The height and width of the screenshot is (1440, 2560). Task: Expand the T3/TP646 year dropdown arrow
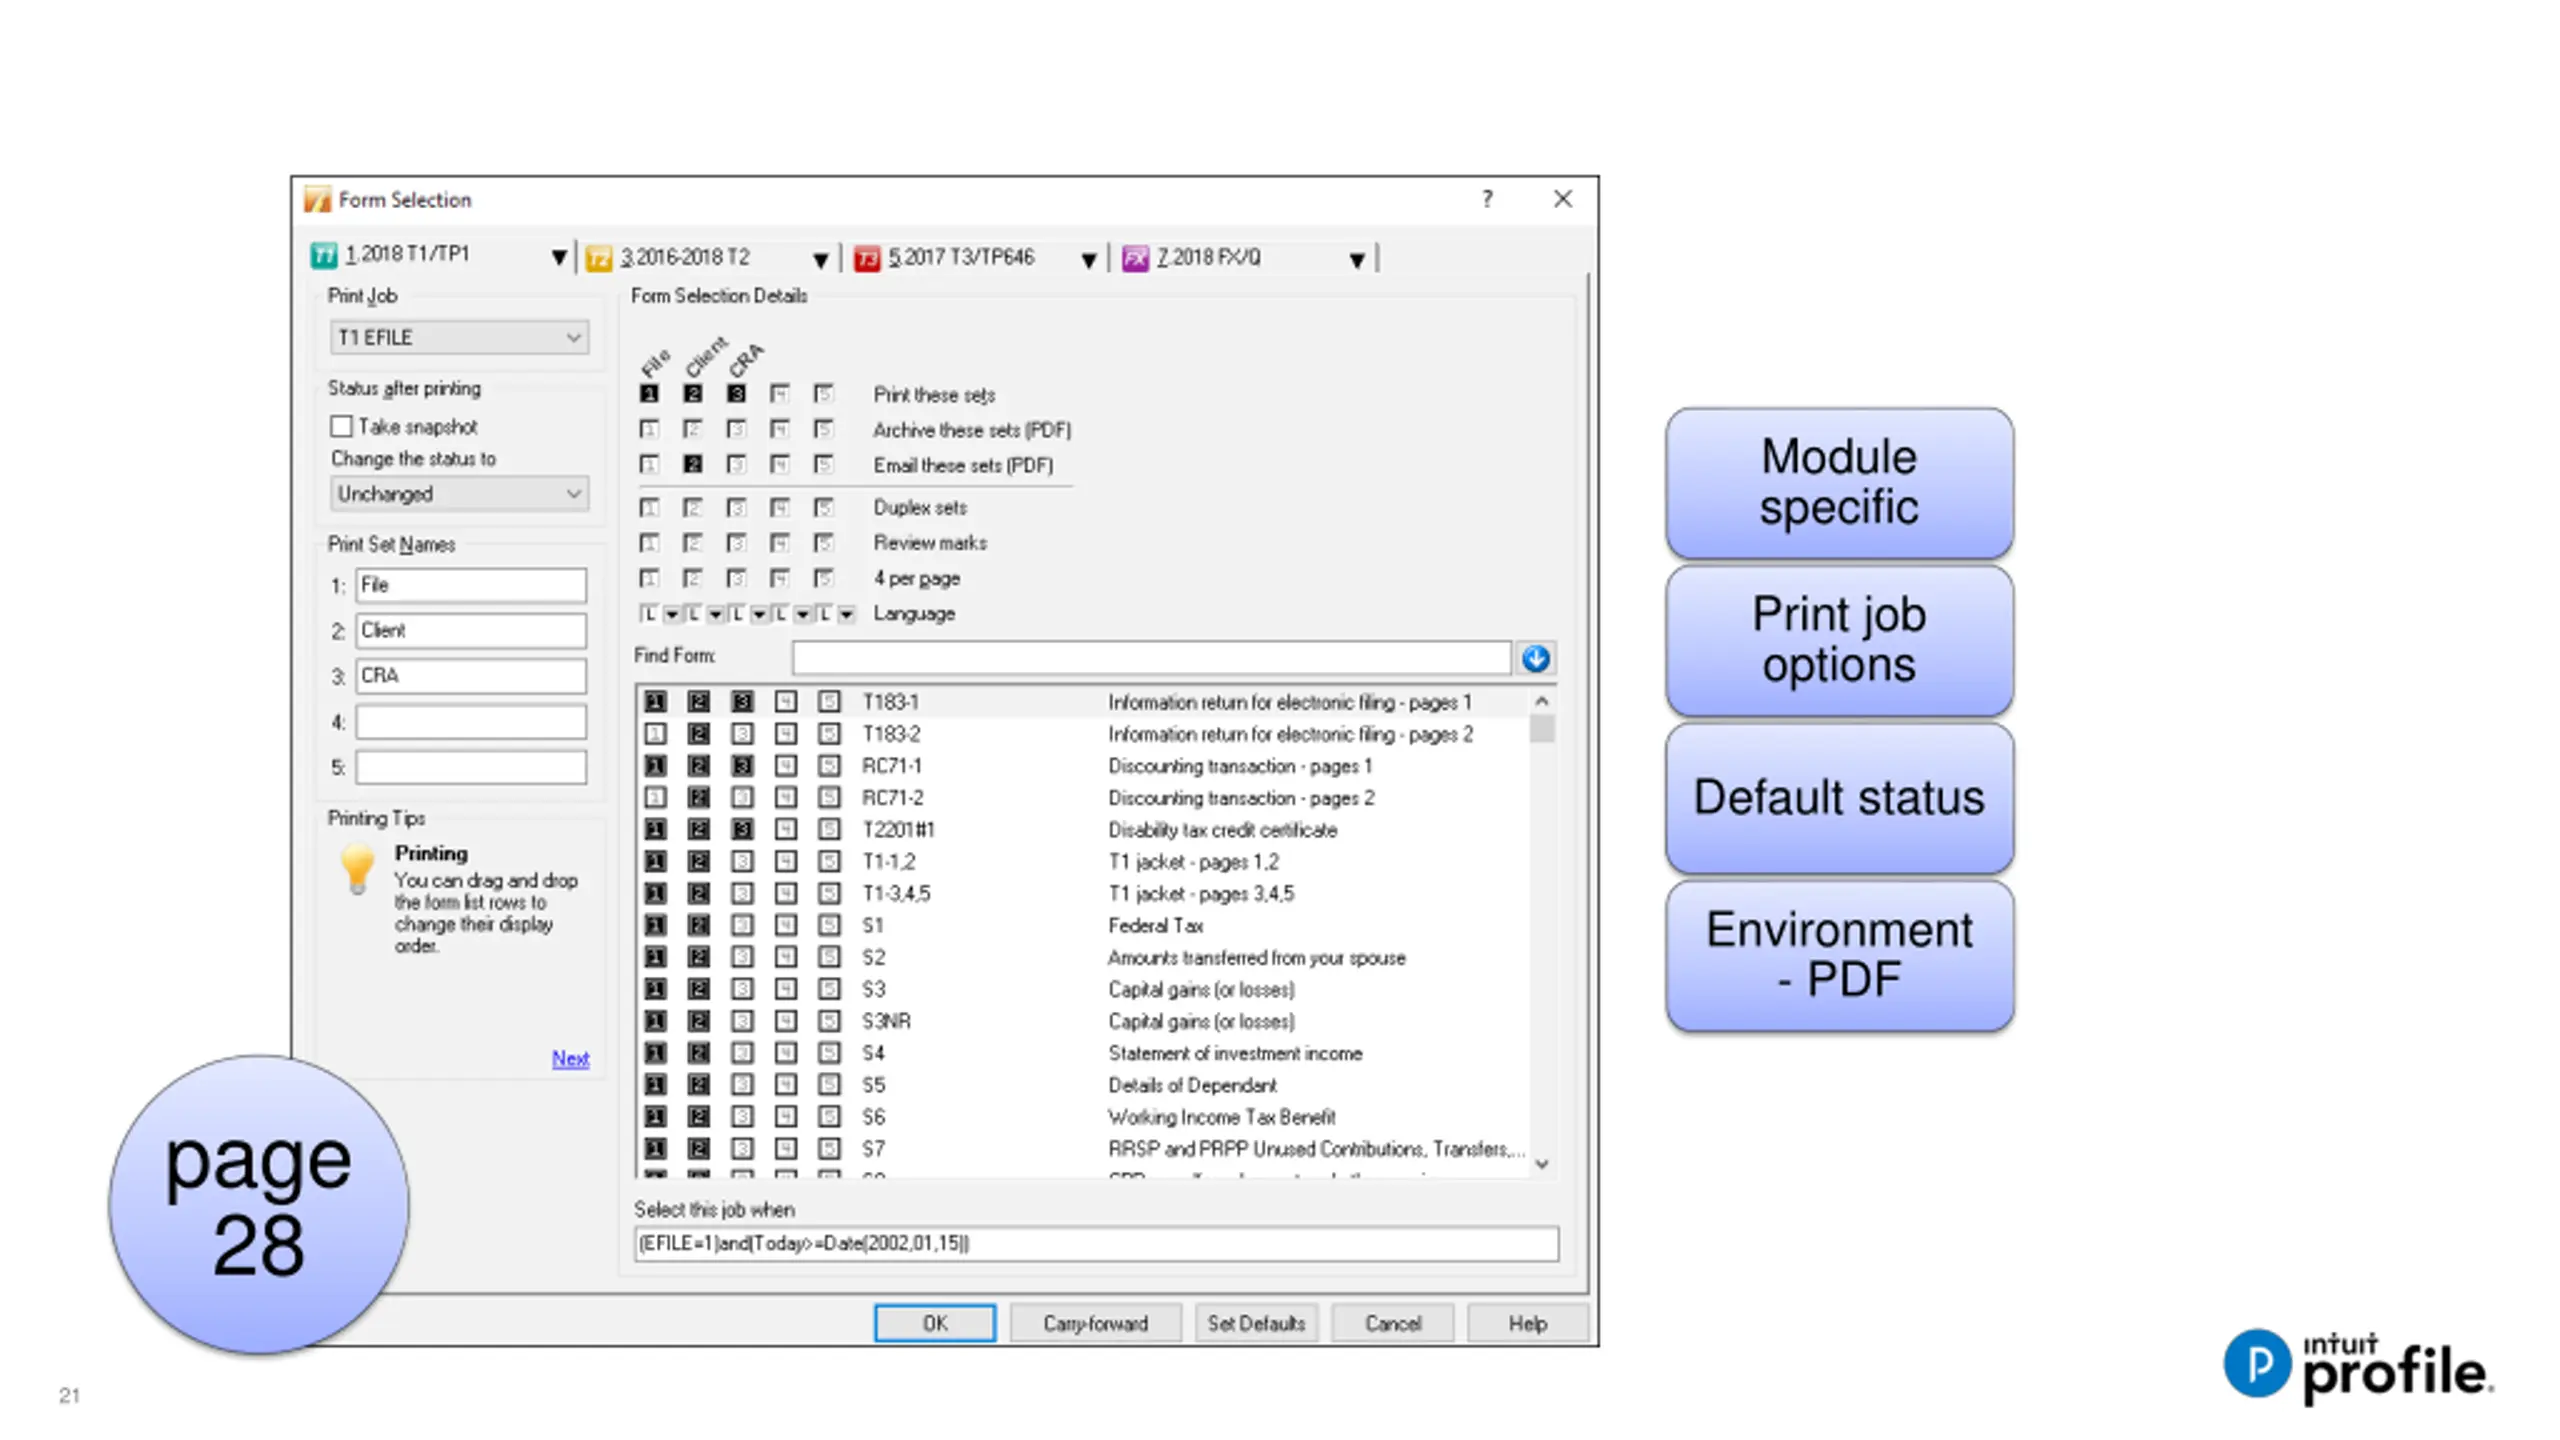(1089, 260)
